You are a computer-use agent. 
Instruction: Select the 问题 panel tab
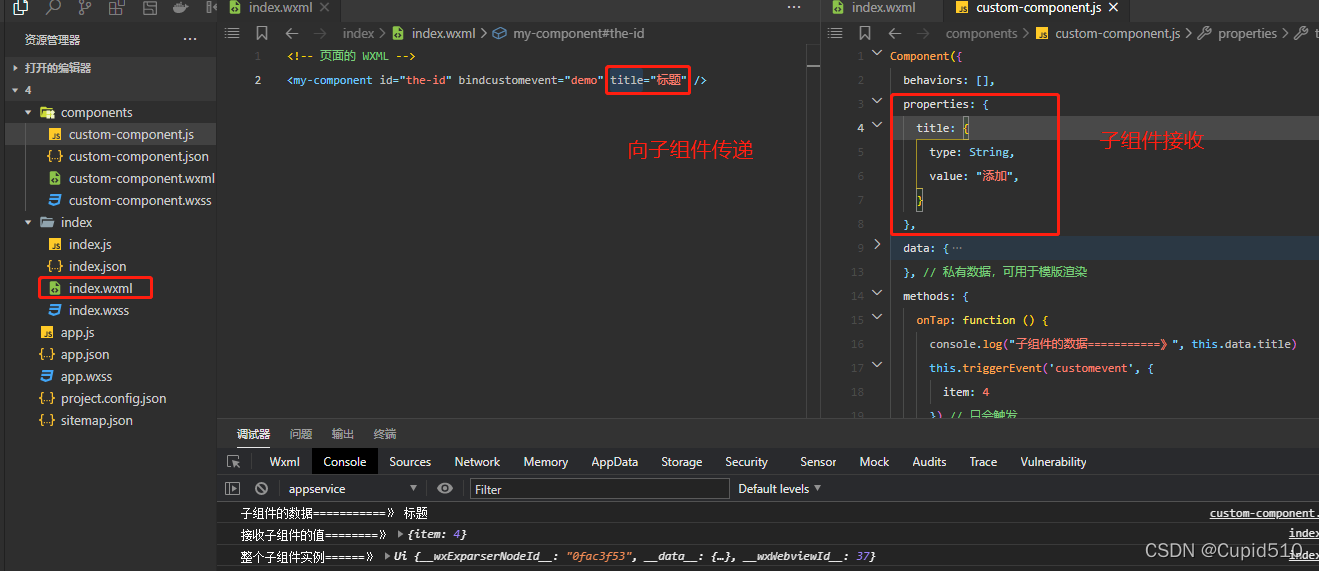(300, 434)
